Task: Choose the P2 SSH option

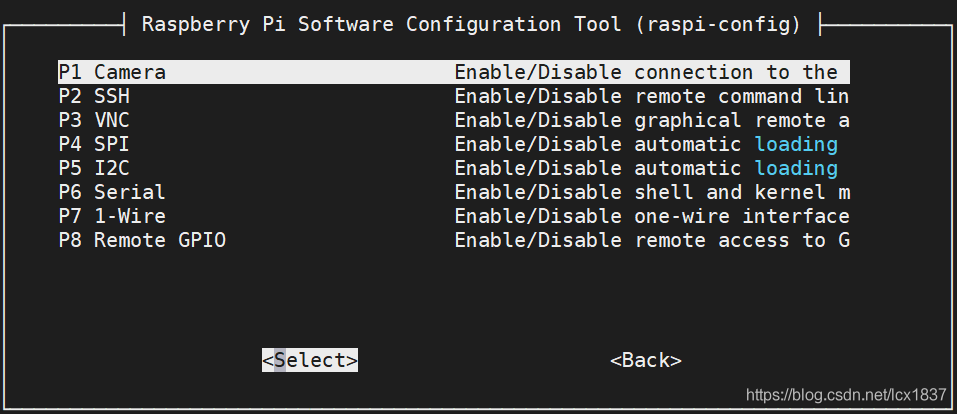Action: (94, 96)
